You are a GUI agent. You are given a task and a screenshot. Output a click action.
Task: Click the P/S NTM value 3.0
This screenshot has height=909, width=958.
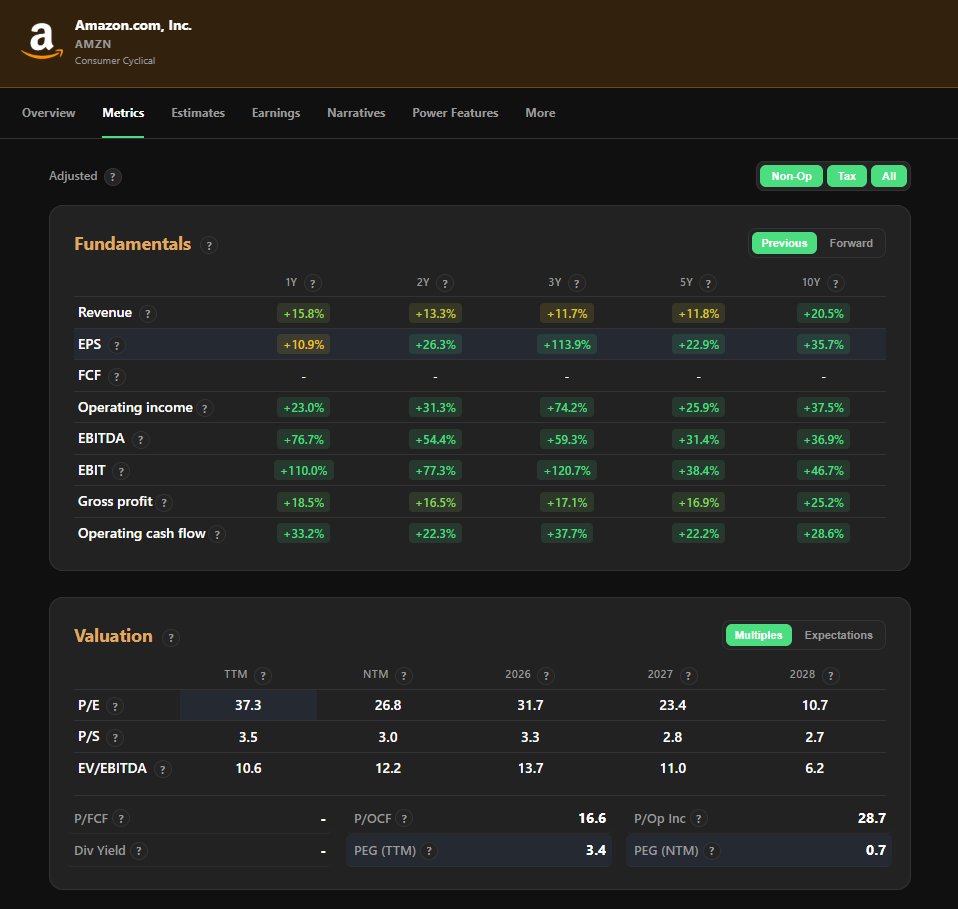388,737
